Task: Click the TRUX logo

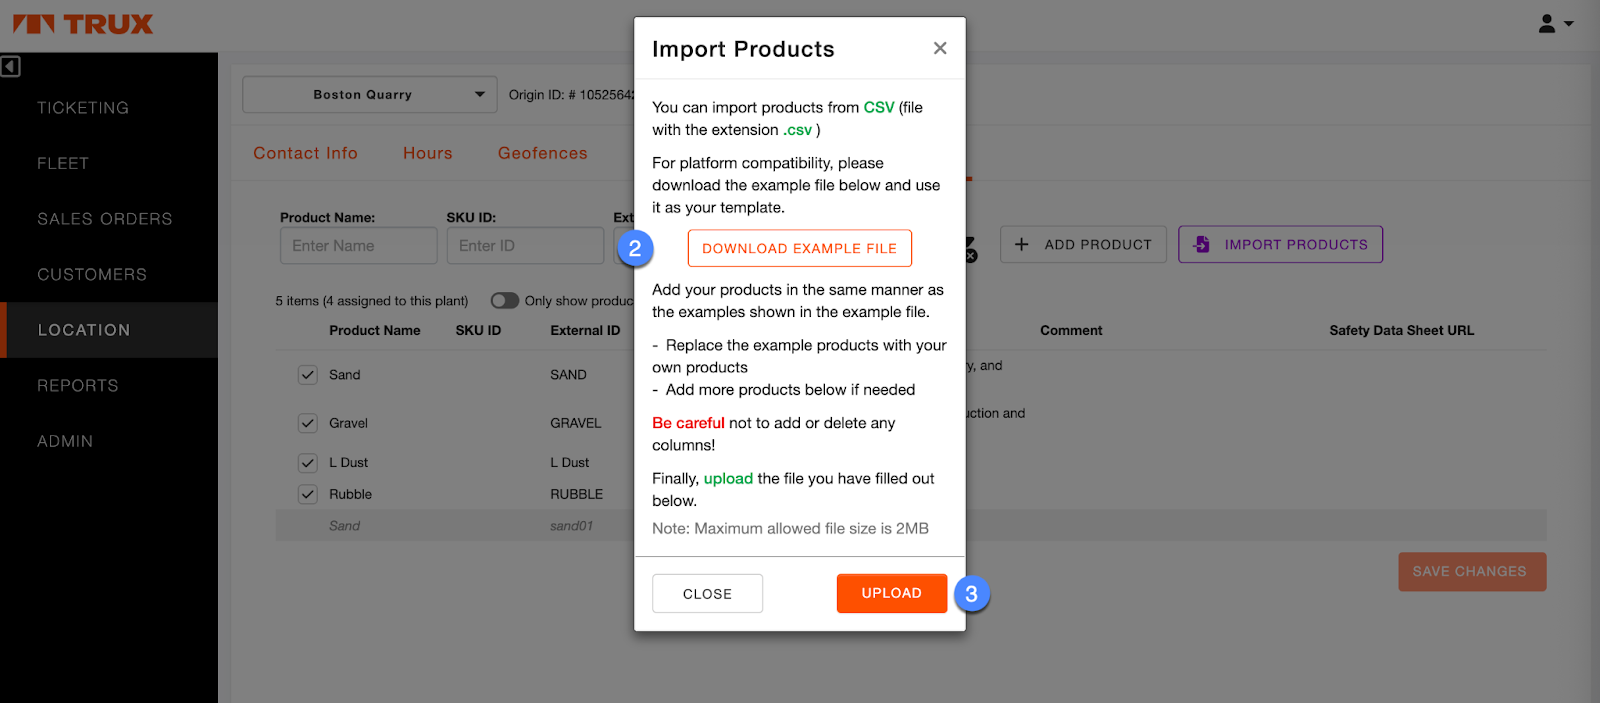Action: (x=83, y=24)
